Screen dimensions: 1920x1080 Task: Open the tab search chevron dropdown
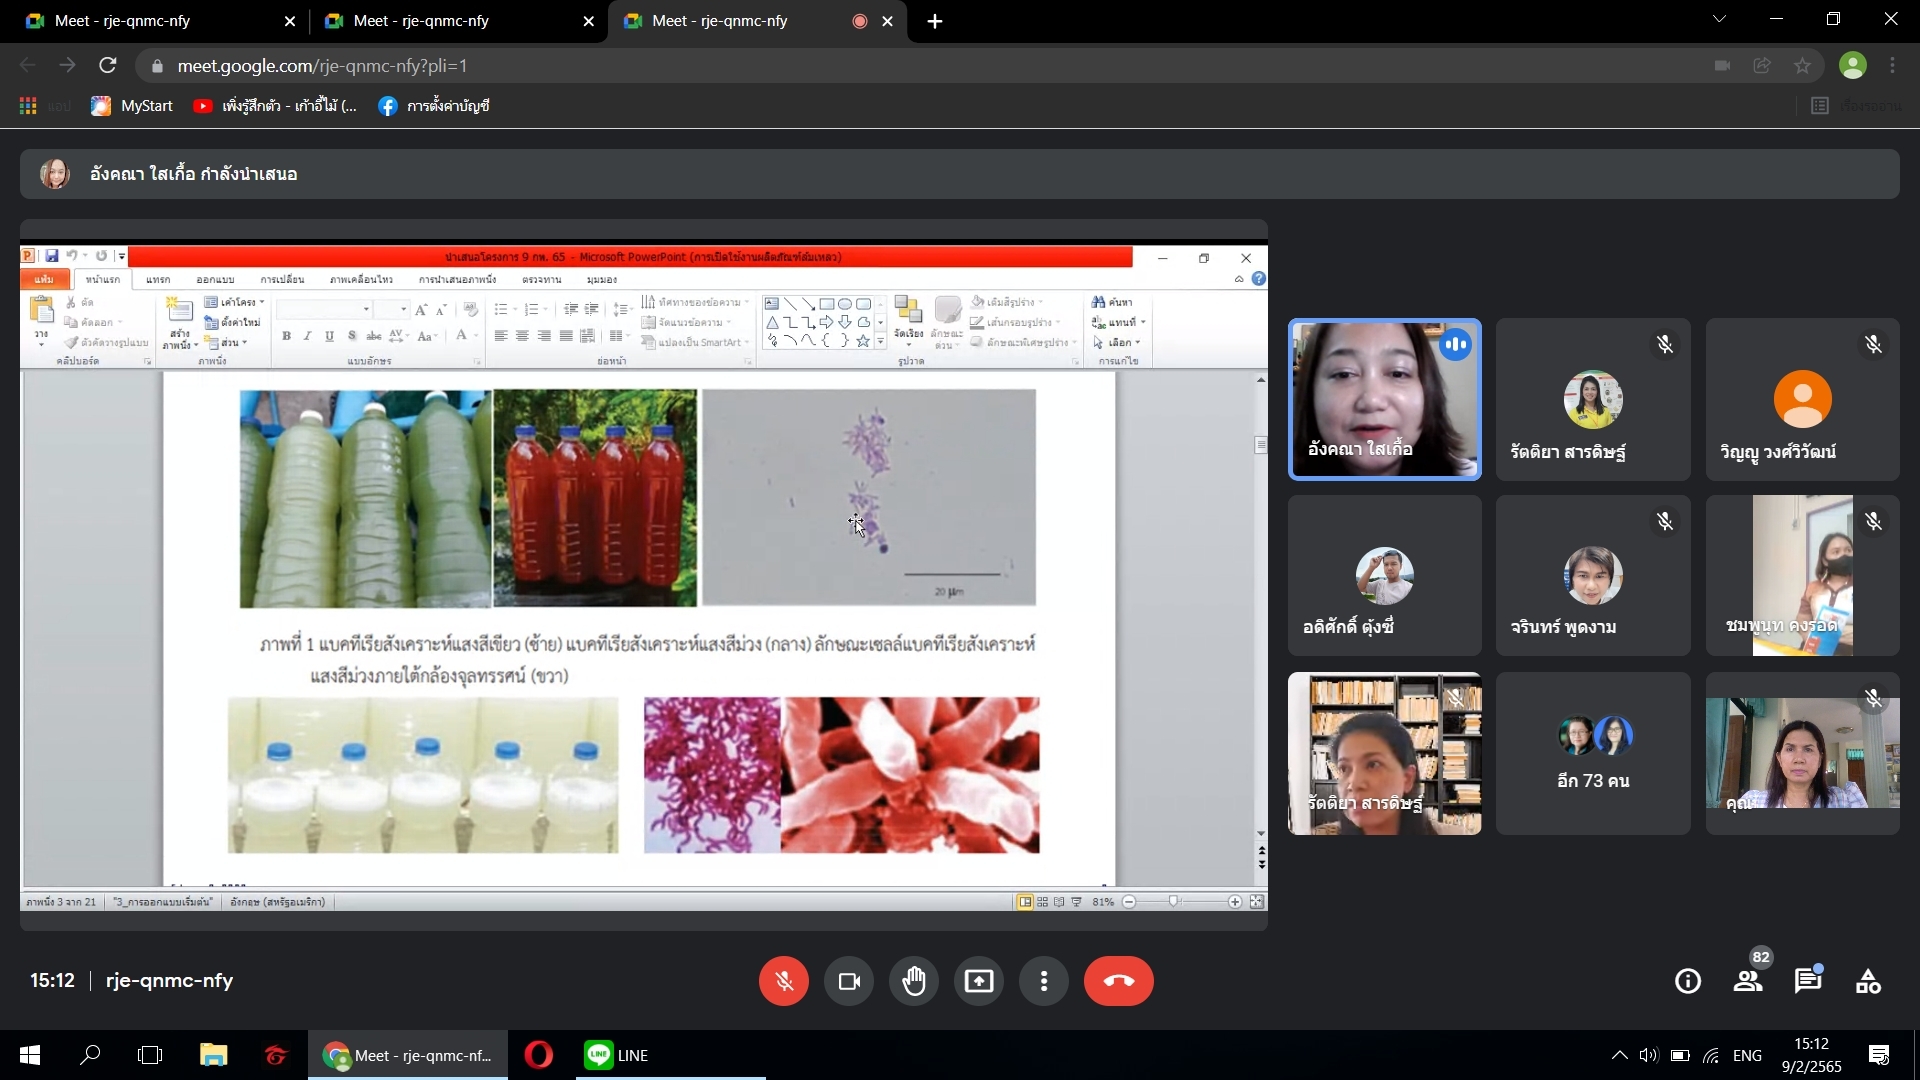1719,19
